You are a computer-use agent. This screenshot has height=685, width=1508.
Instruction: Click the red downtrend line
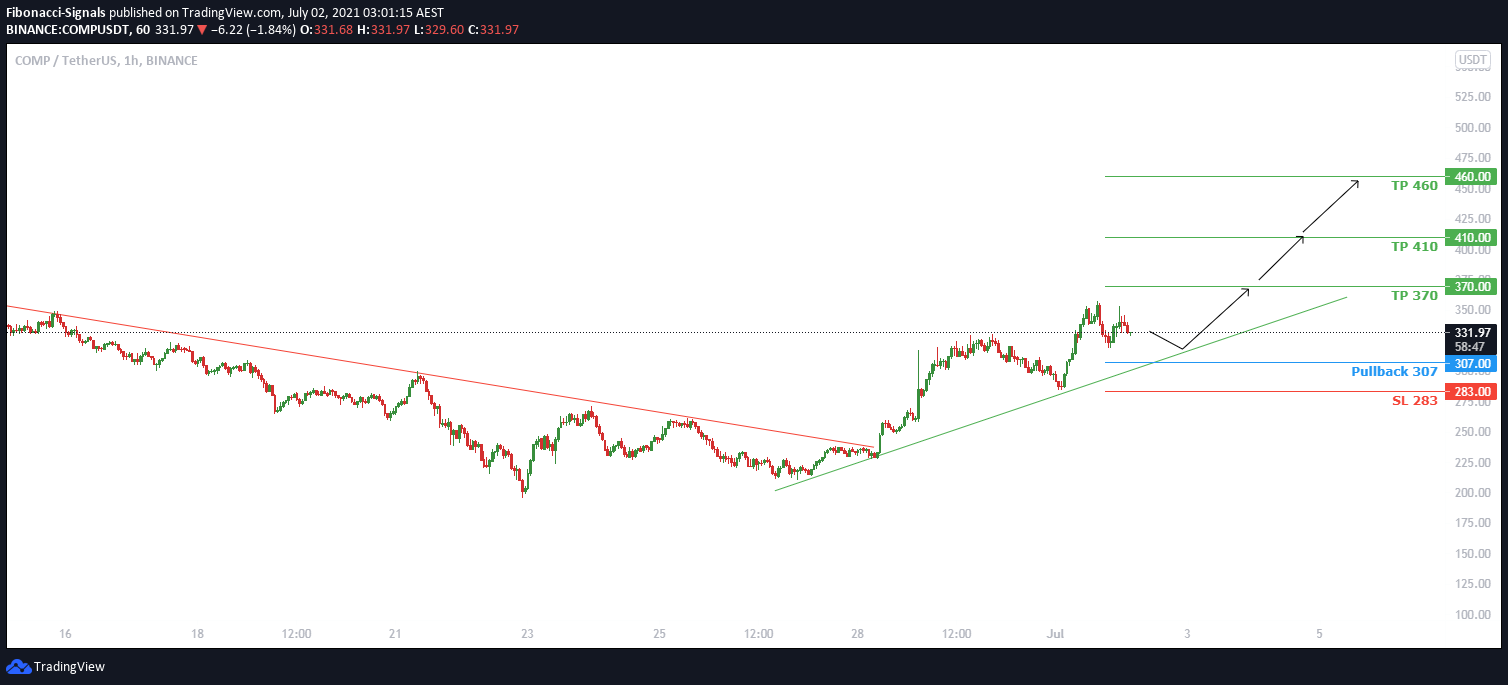click(x=440, y=377)
